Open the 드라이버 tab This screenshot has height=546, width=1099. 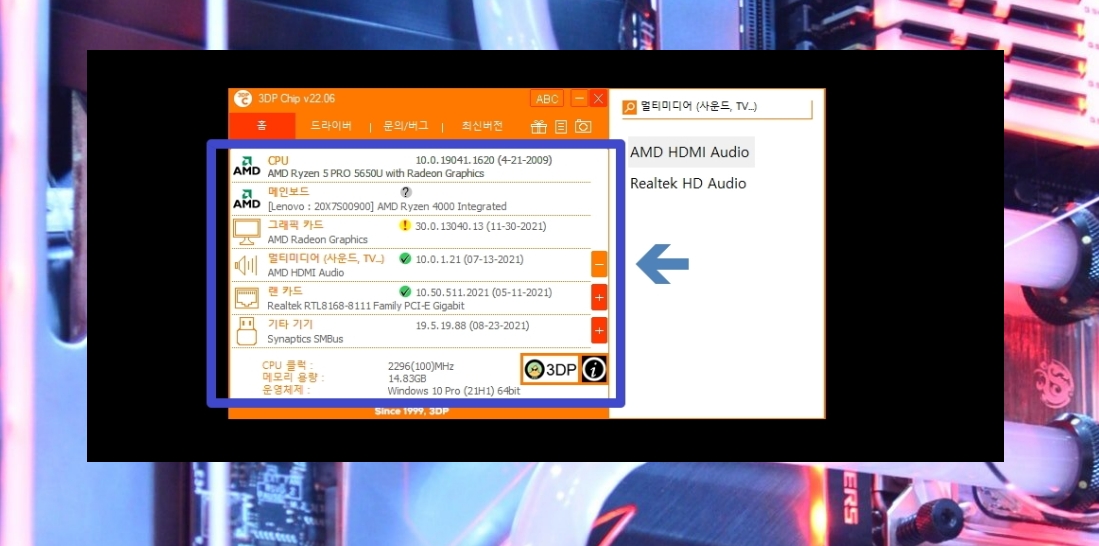pos(331,126)
